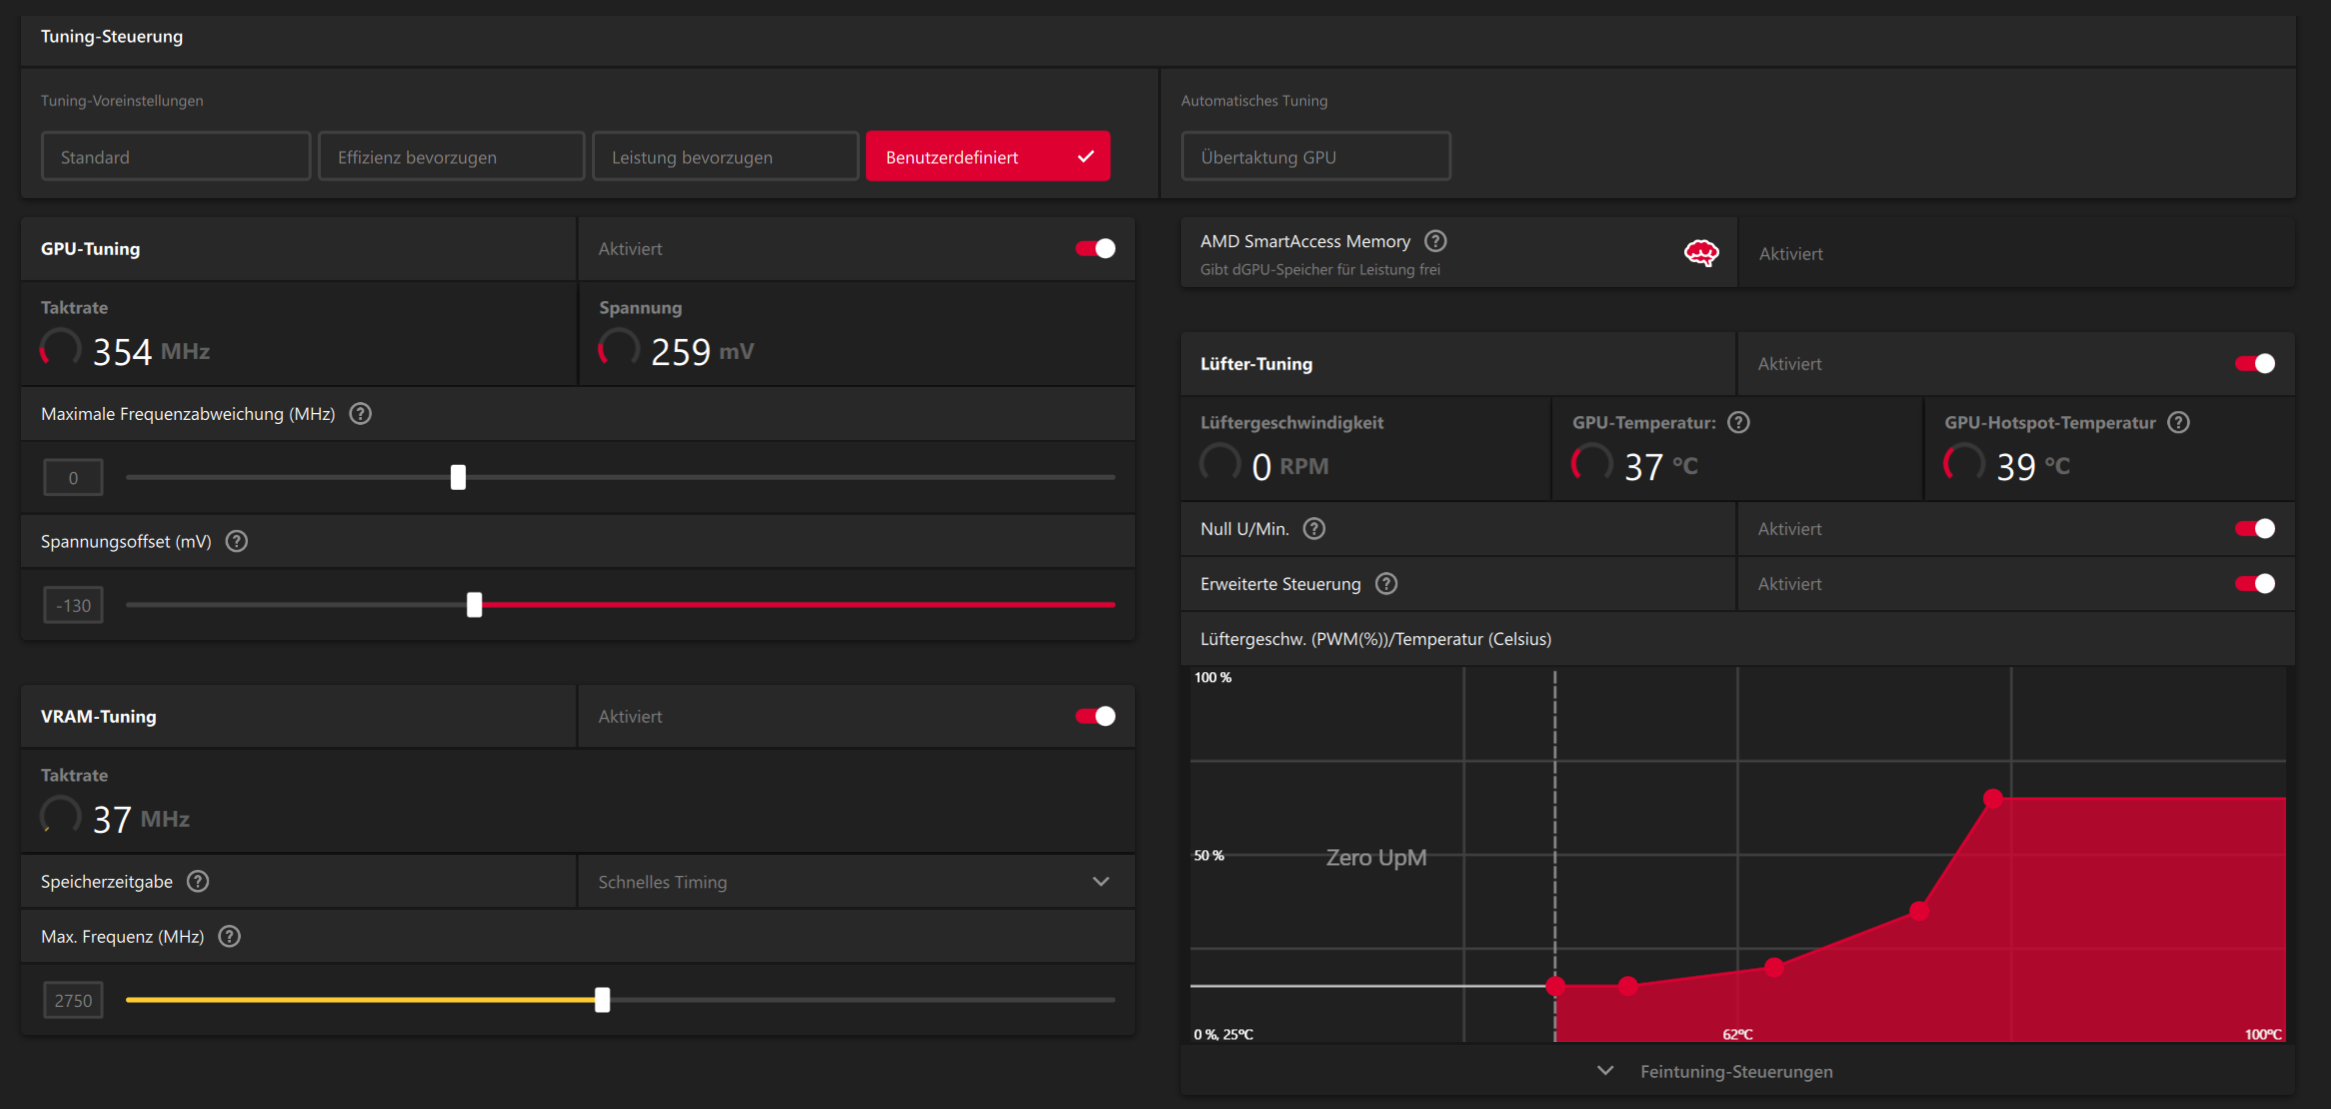Click the Spannungsoffset slider handle
The height and width of the screenshot is (1109, 2331).
pos(474,605)
